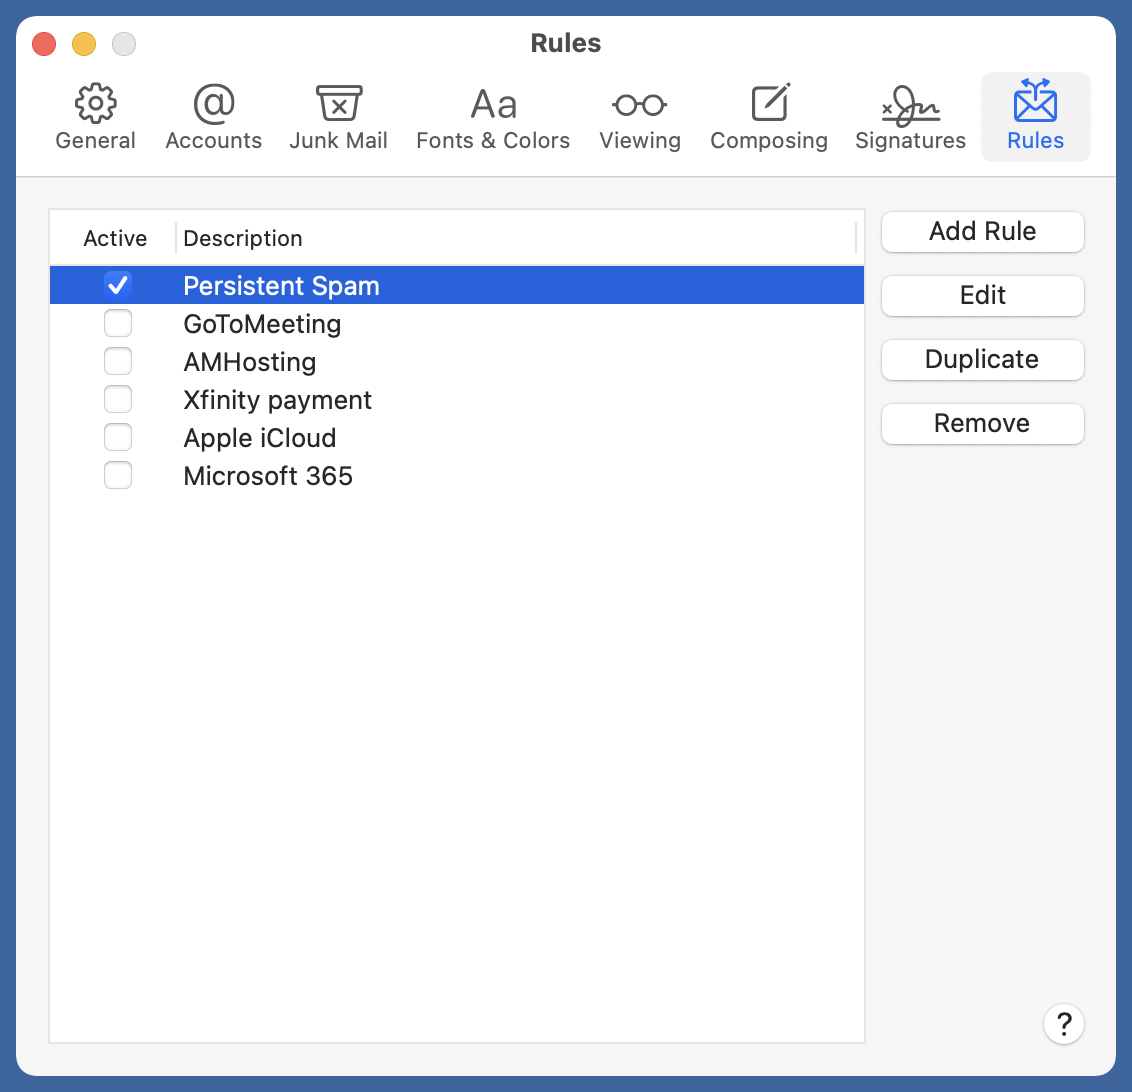Turn on the Xfinity payment rule
Viewport: 1132px width, 1092px height.
(x=118, y=400)
